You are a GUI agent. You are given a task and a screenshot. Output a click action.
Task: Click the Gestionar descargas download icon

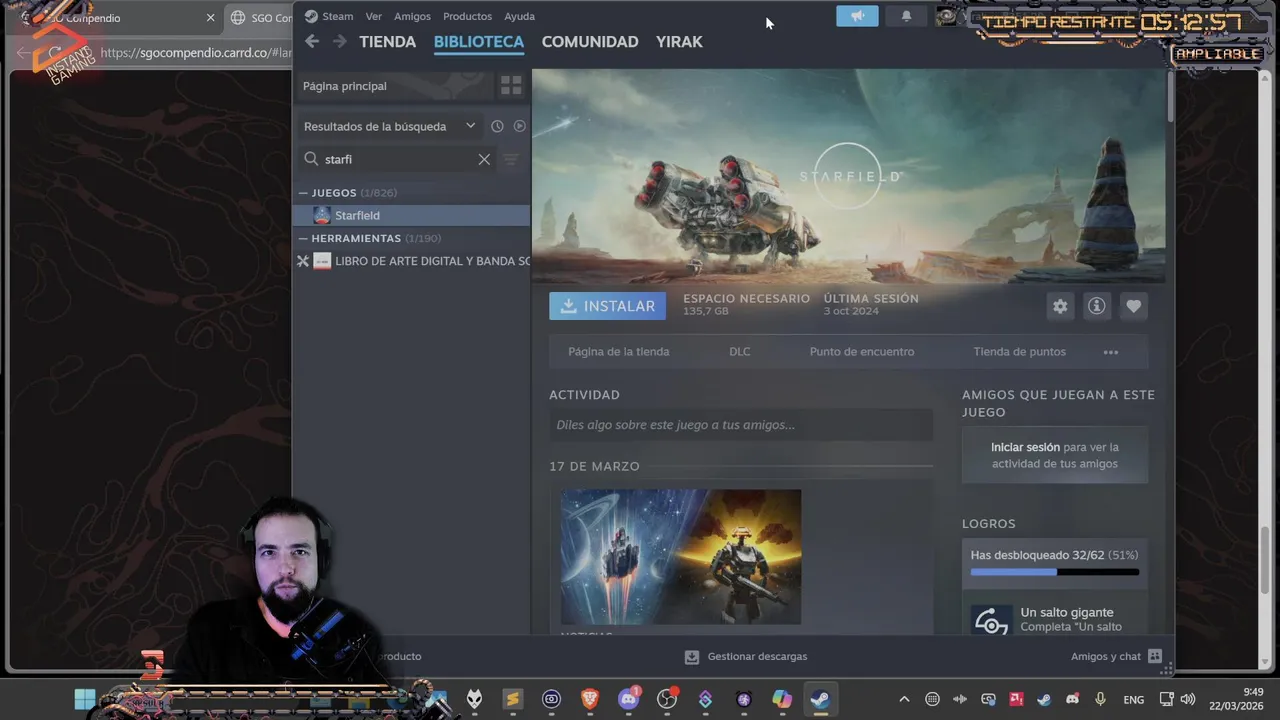click(x=691, y=657)
